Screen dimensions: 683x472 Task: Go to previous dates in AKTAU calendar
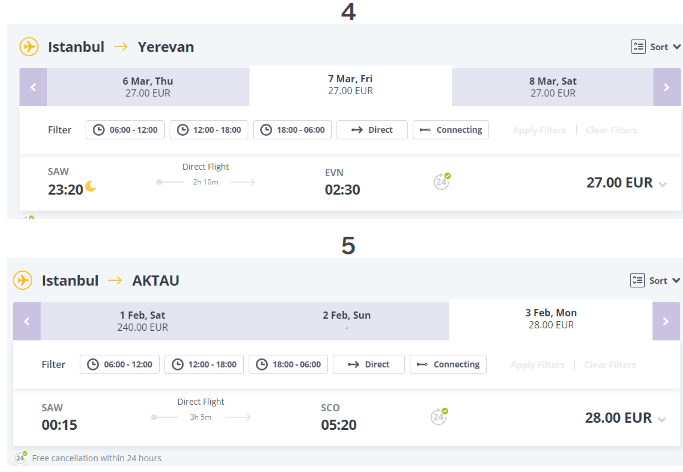[27, 321]
